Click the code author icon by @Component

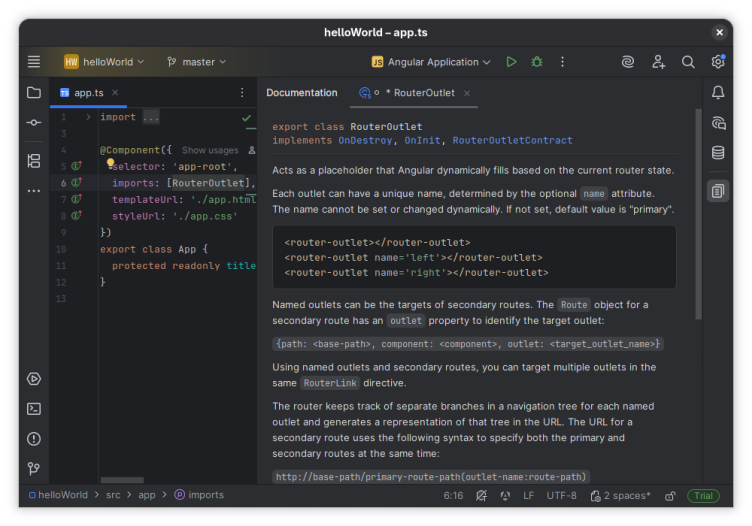251,150
